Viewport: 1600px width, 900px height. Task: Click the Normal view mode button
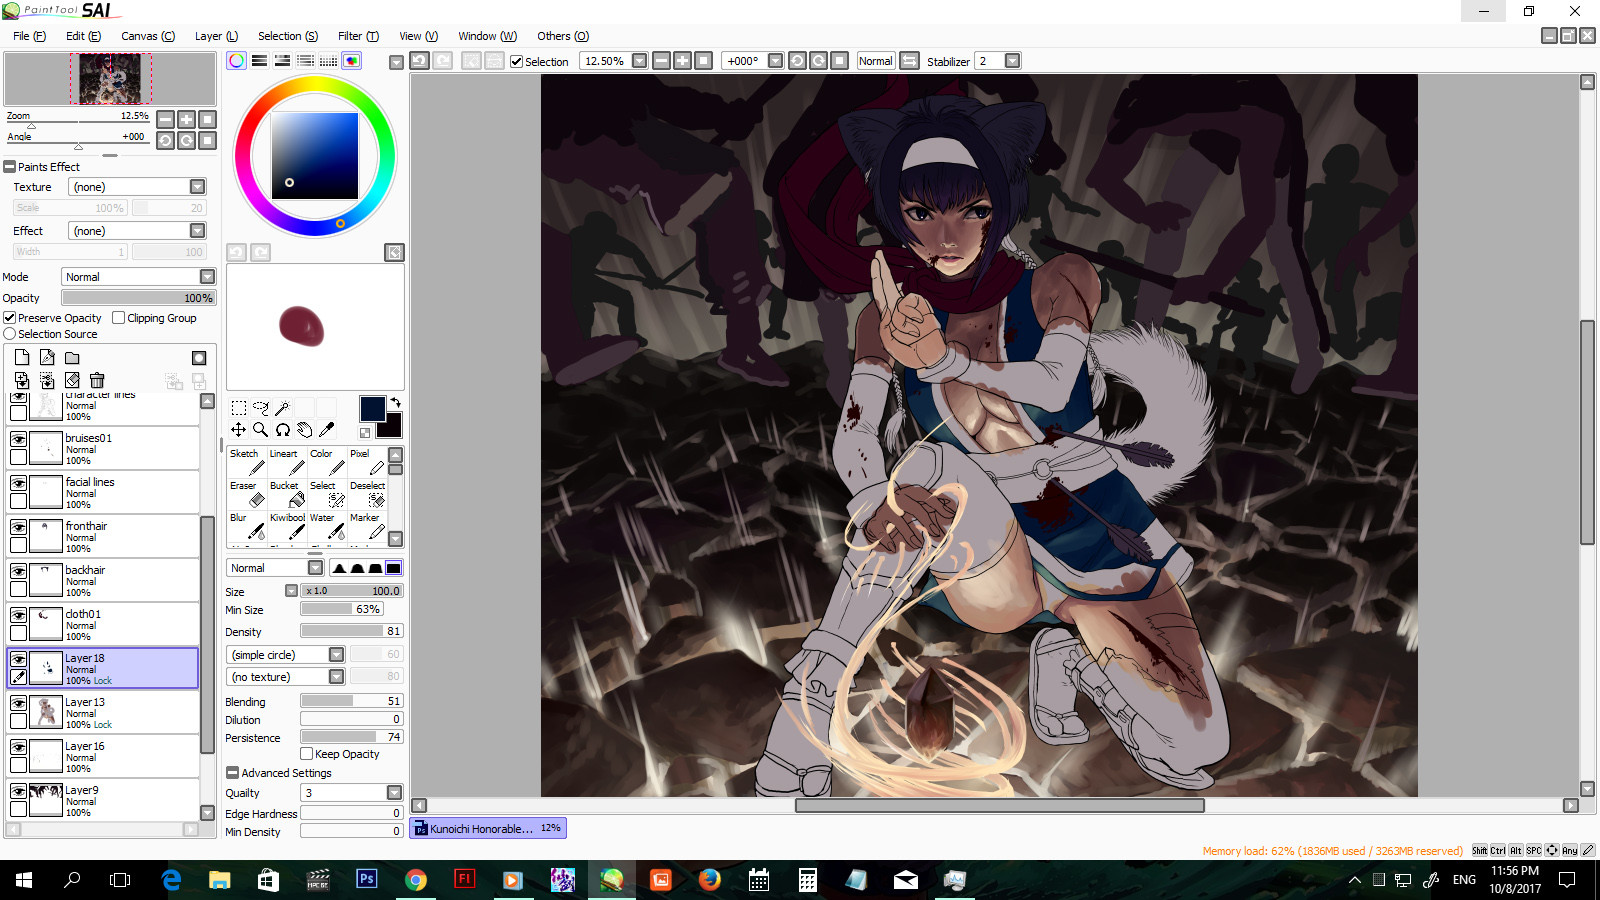click(x=875, y=61)
